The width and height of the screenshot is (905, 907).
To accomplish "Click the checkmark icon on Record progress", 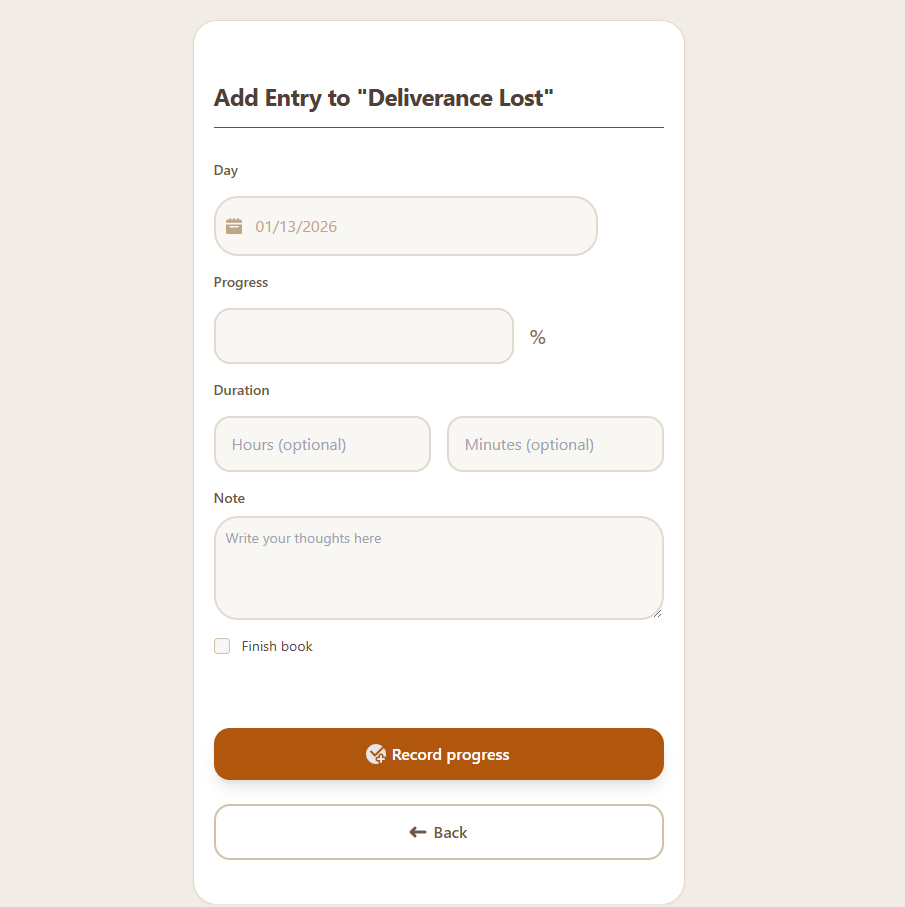I will [376, 754].
